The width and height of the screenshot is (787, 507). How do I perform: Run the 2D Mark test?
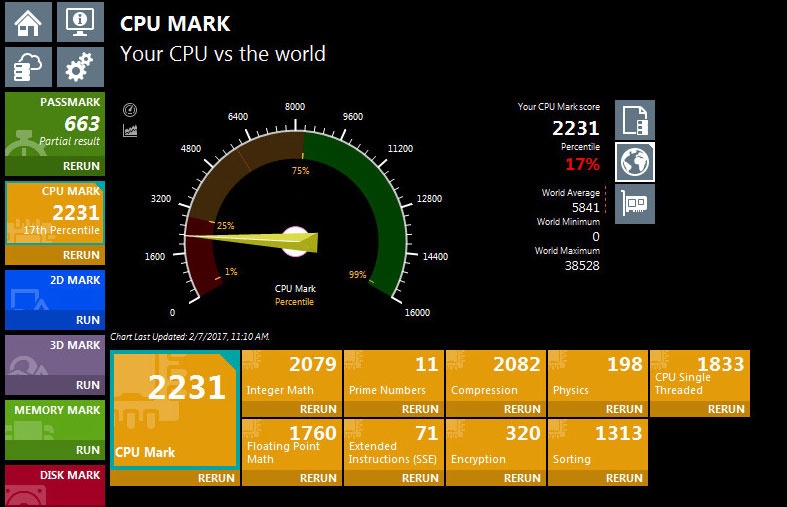87,320
